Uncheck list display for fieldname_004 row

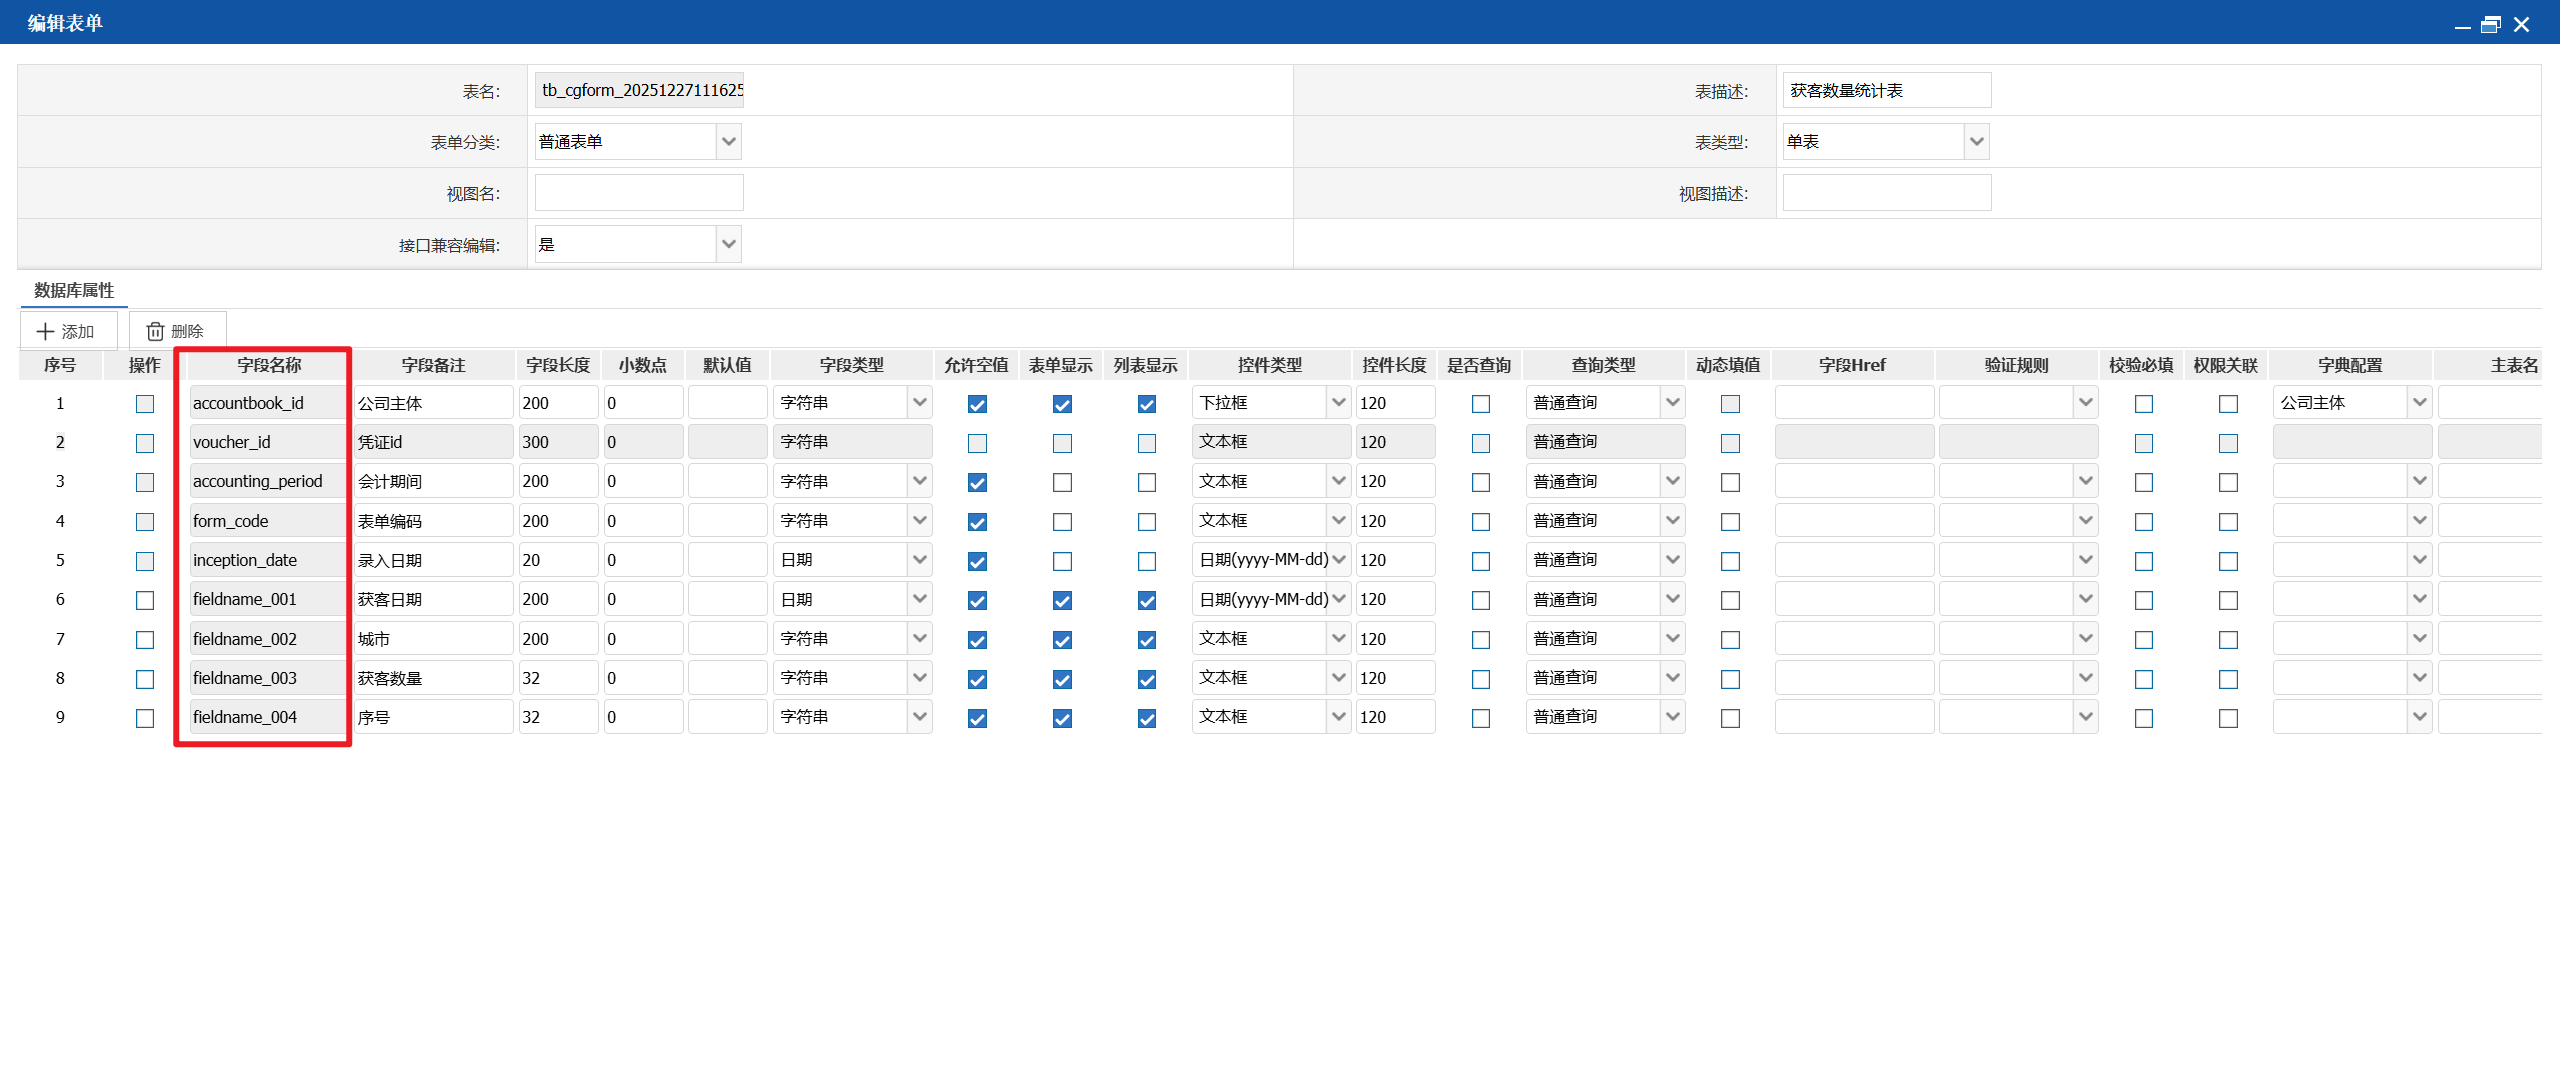click(x=1147, y=718)
